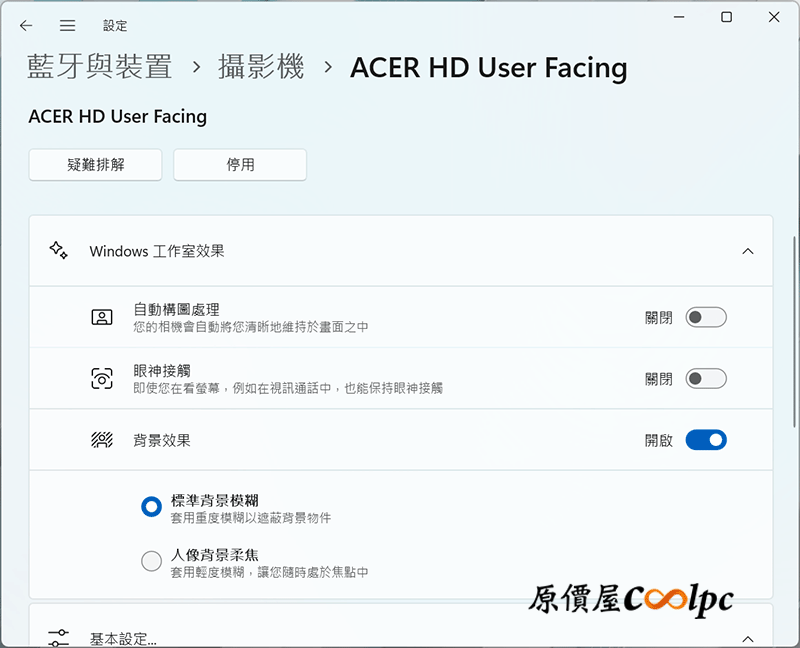Screen dimensions: 800x648
Task: Click the 自動構圖處理 person frame icon
Action: (102, 317)
